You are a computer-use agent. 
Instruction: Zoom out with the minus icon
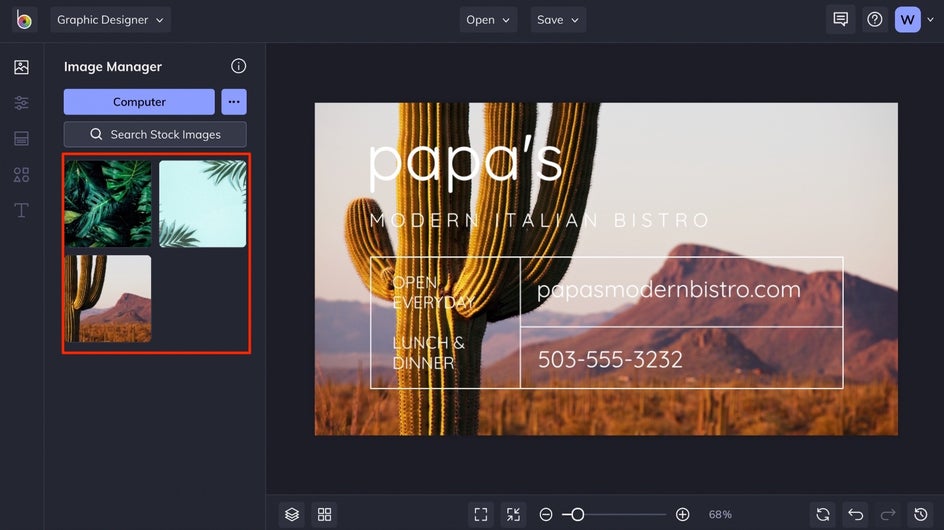pos(546,514)
